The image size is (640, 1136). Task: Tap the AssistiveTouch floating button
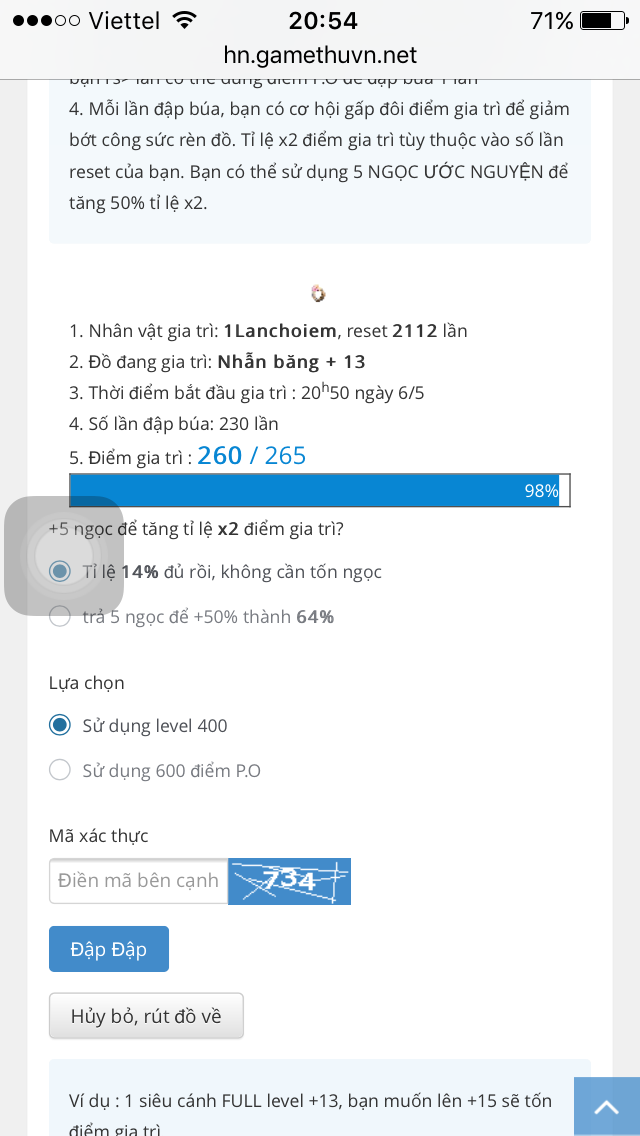[64, 556]
